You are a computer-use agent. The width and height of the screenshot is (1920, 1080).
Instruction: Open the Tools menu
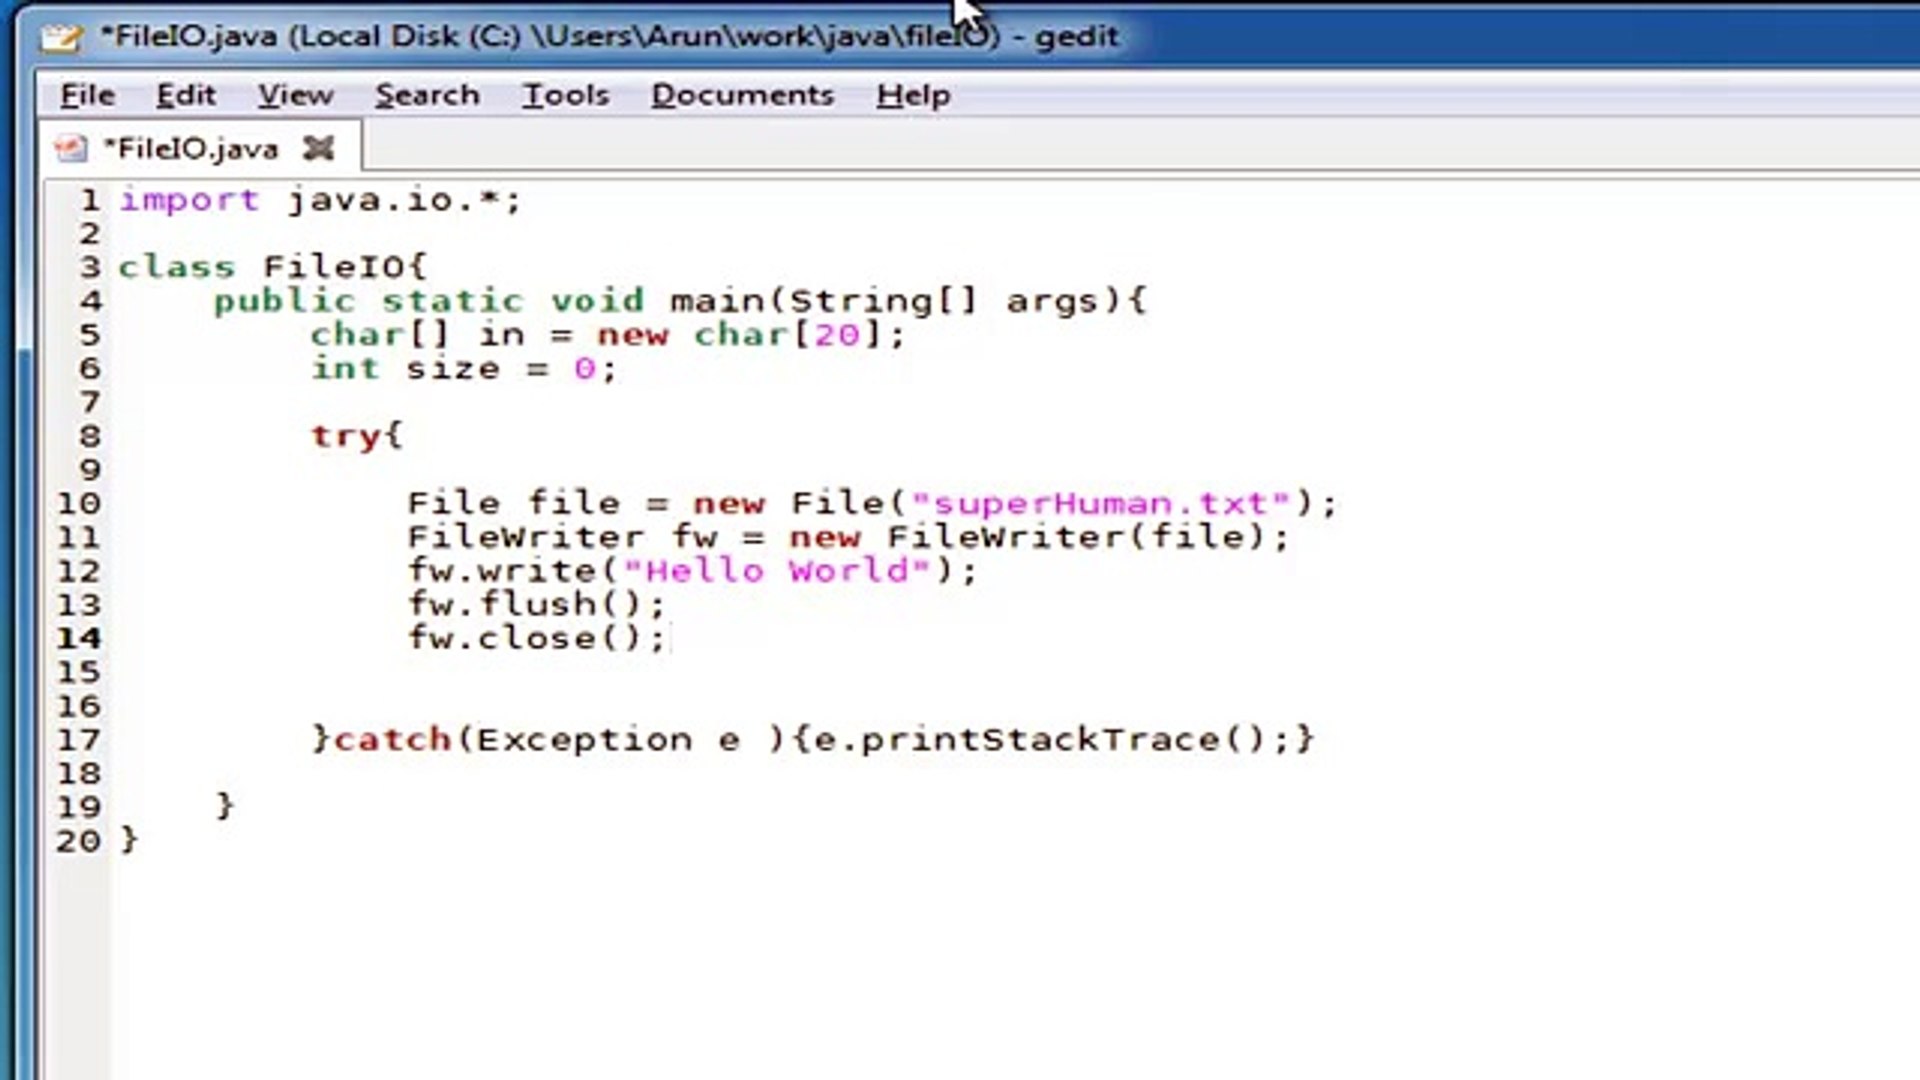(565, 94)
